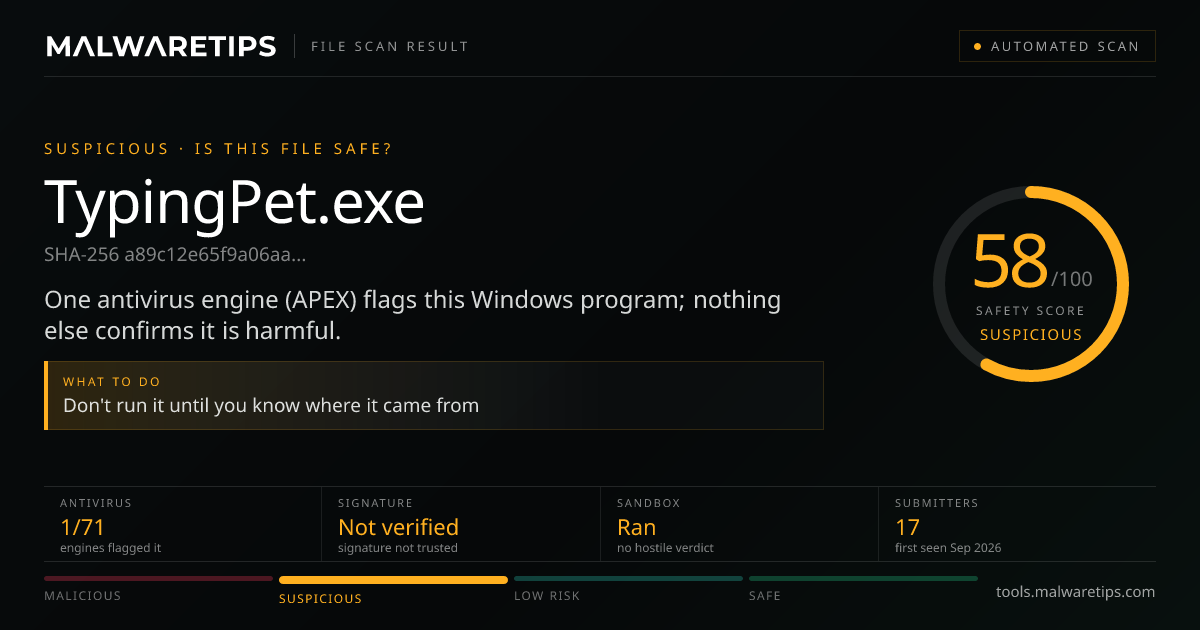This screenshot has width=1200, height=630.
Task: Click the Submitters 17 value
Action: click(907, 527)
